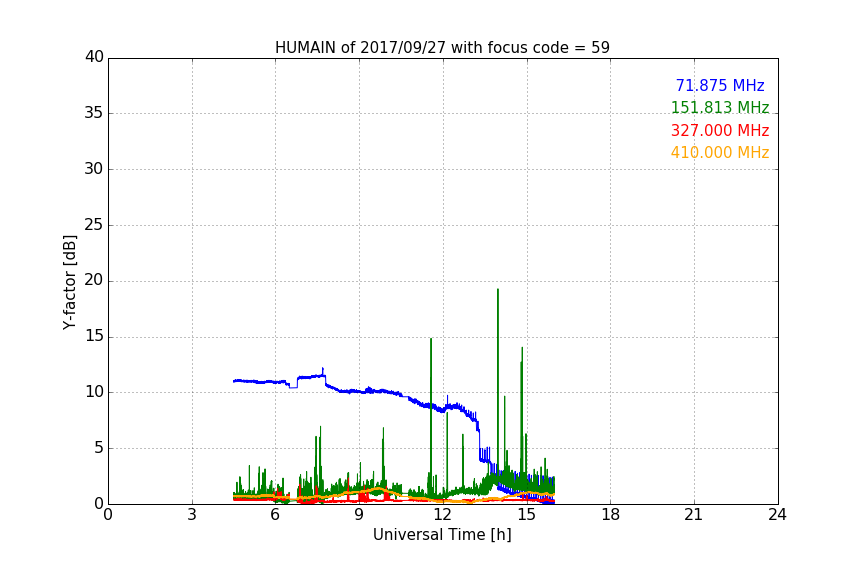864x576 pixels.
Task: Click y-axis tick label 10
Action: tap(94, 392)
